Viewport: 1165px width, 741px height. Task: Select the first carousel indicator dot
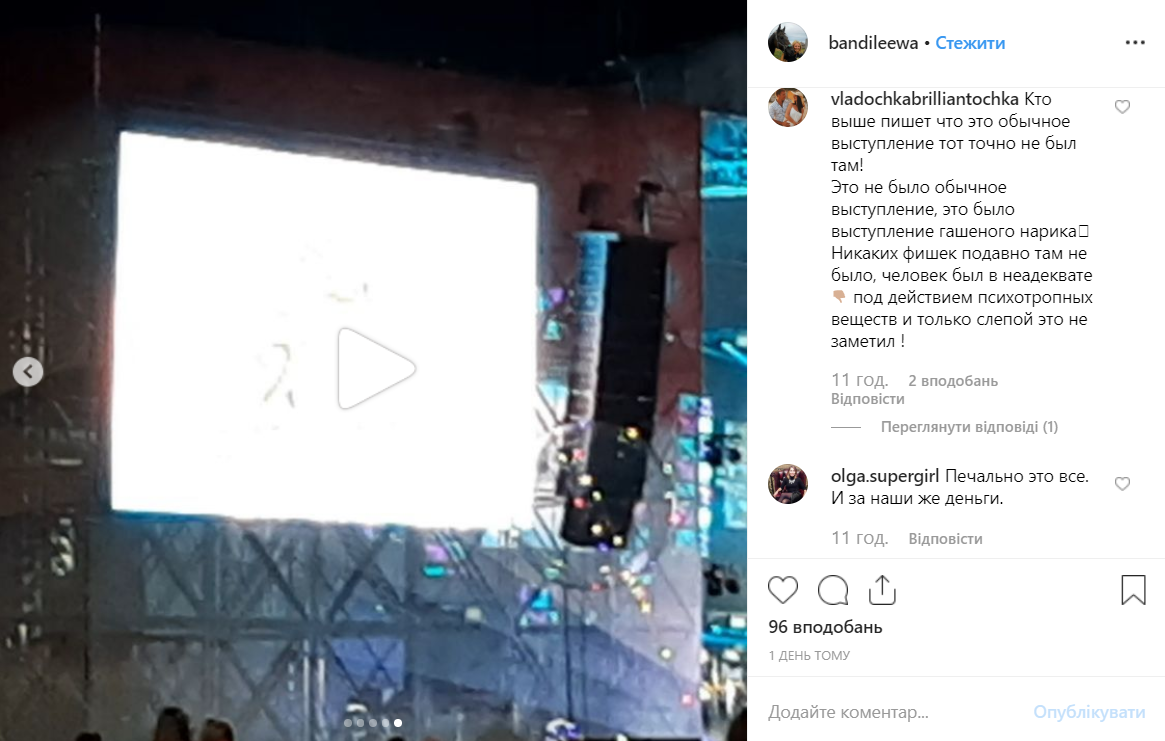pos(348,722)
